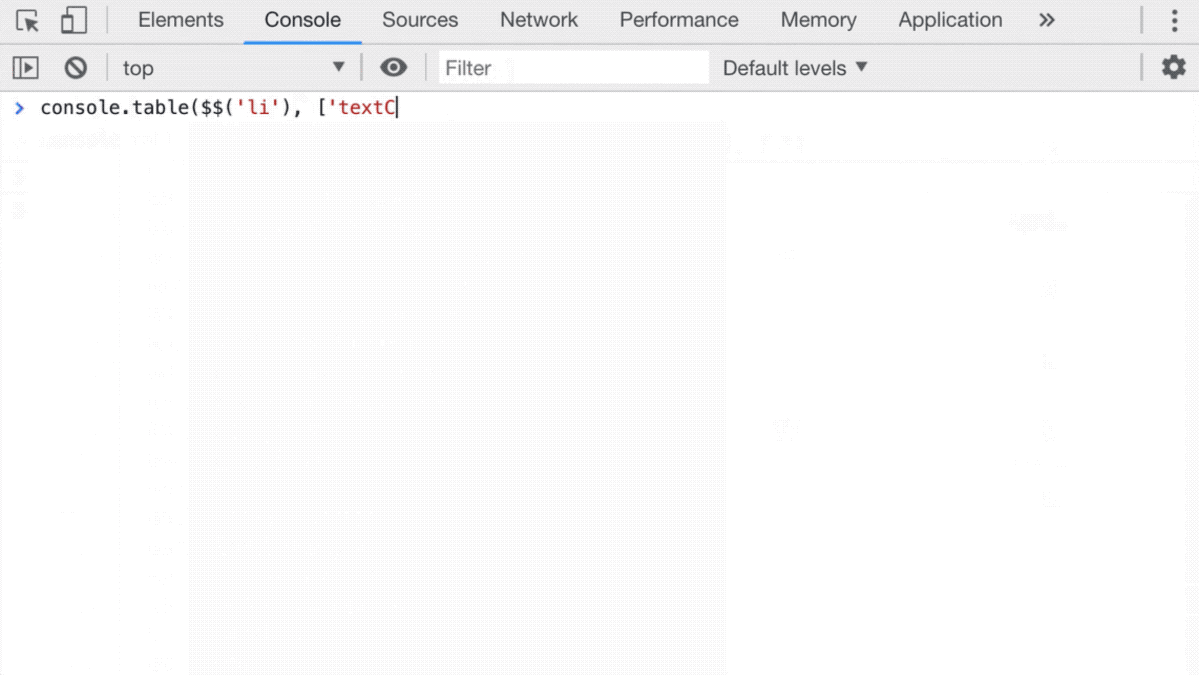Viewport: 1199px width, 675px height.
Task: Create a live expression with the eye icon
Action: [x=394, y=67]
